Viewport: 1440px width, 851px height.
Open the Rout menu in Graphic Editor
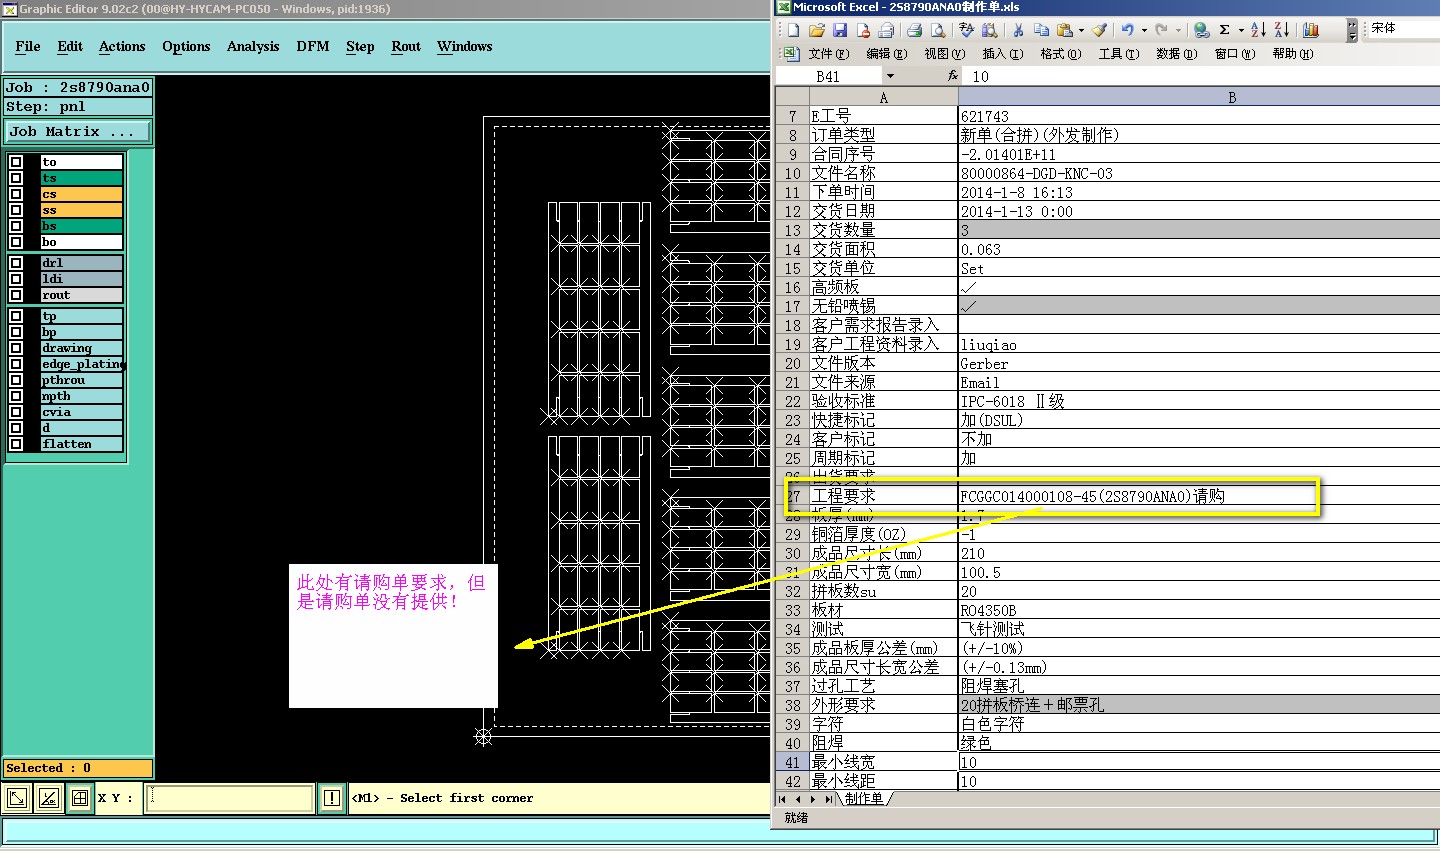tap(406, 46)
